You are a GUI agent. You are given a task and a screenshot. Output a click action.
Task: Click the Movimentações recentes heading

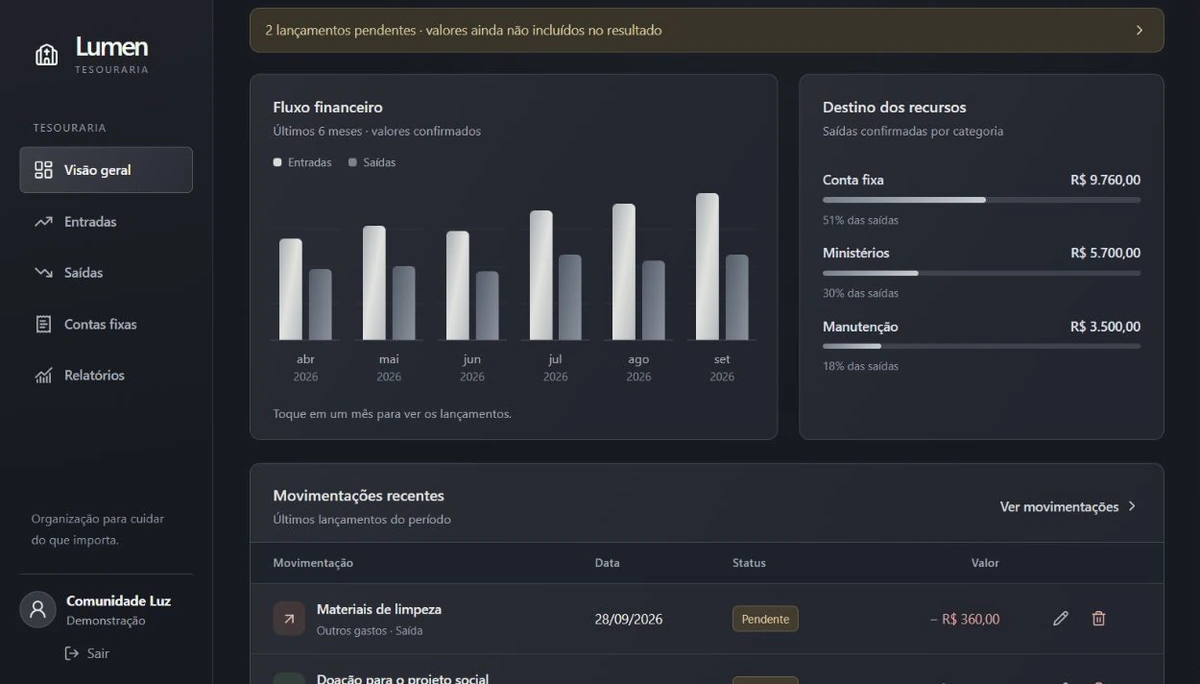coord(358,495)
